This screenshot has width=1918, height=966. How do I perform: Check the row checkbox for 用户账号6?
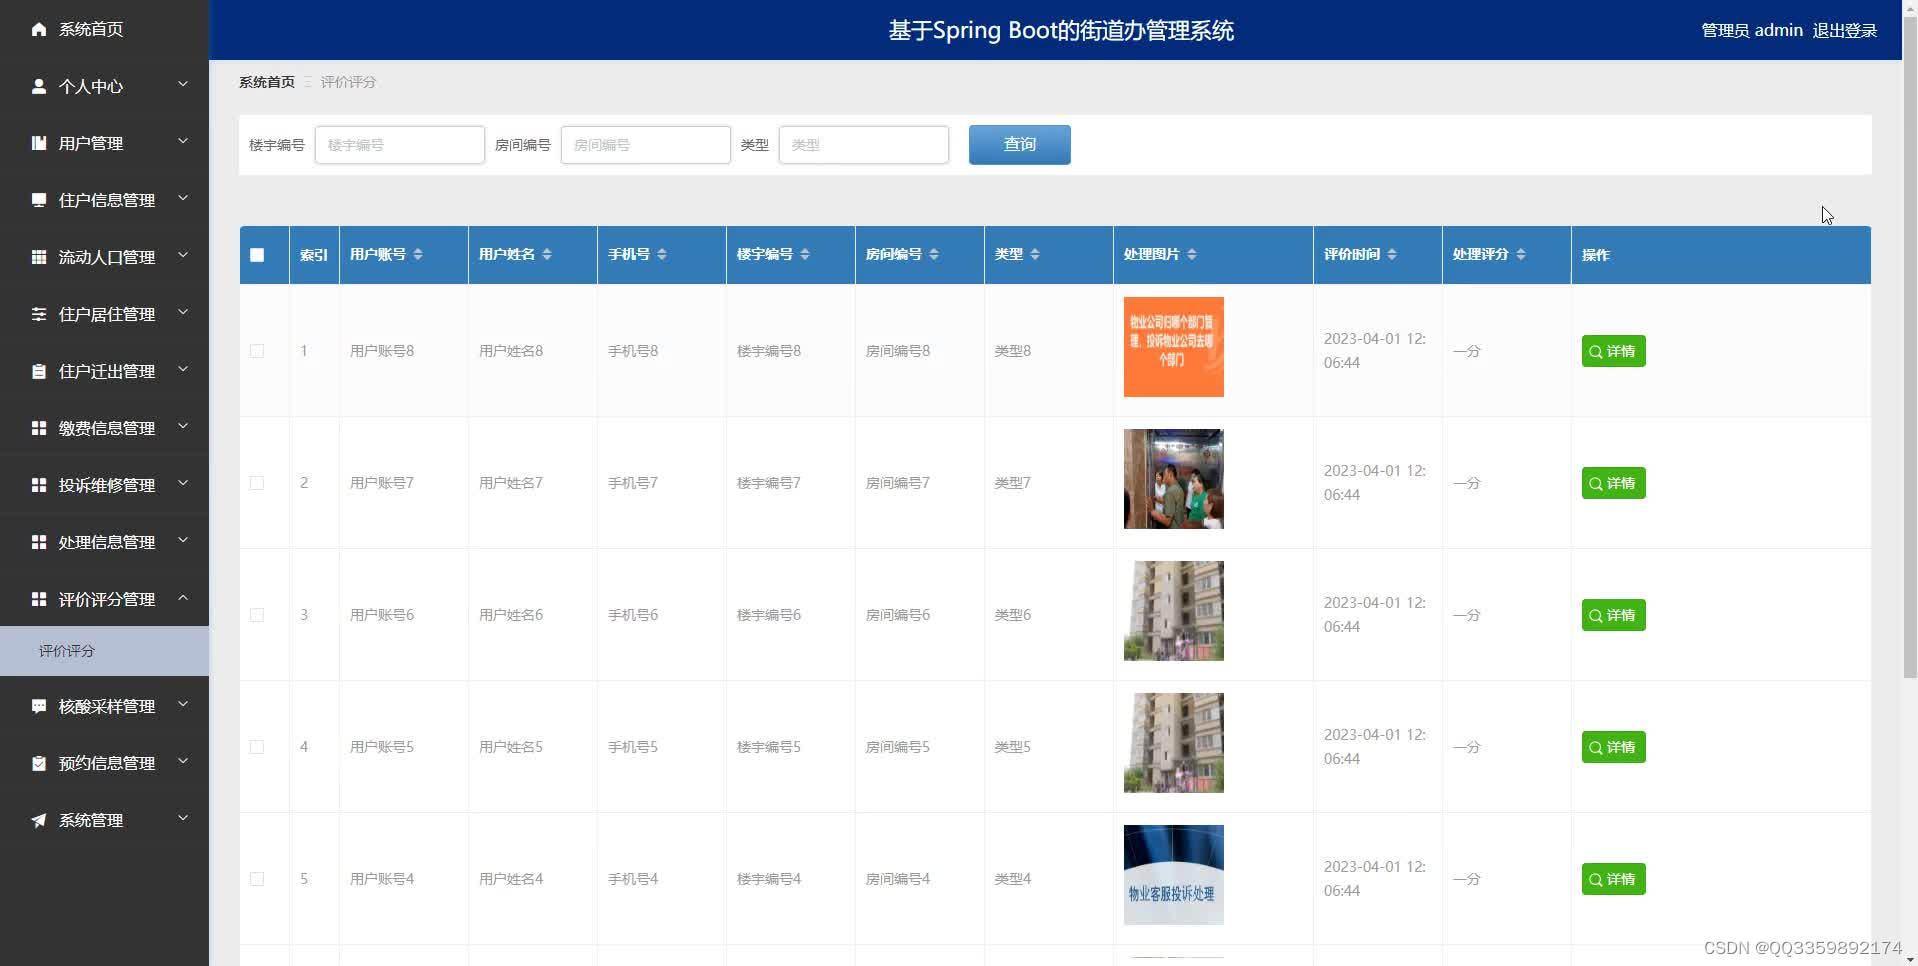(257, 615)
